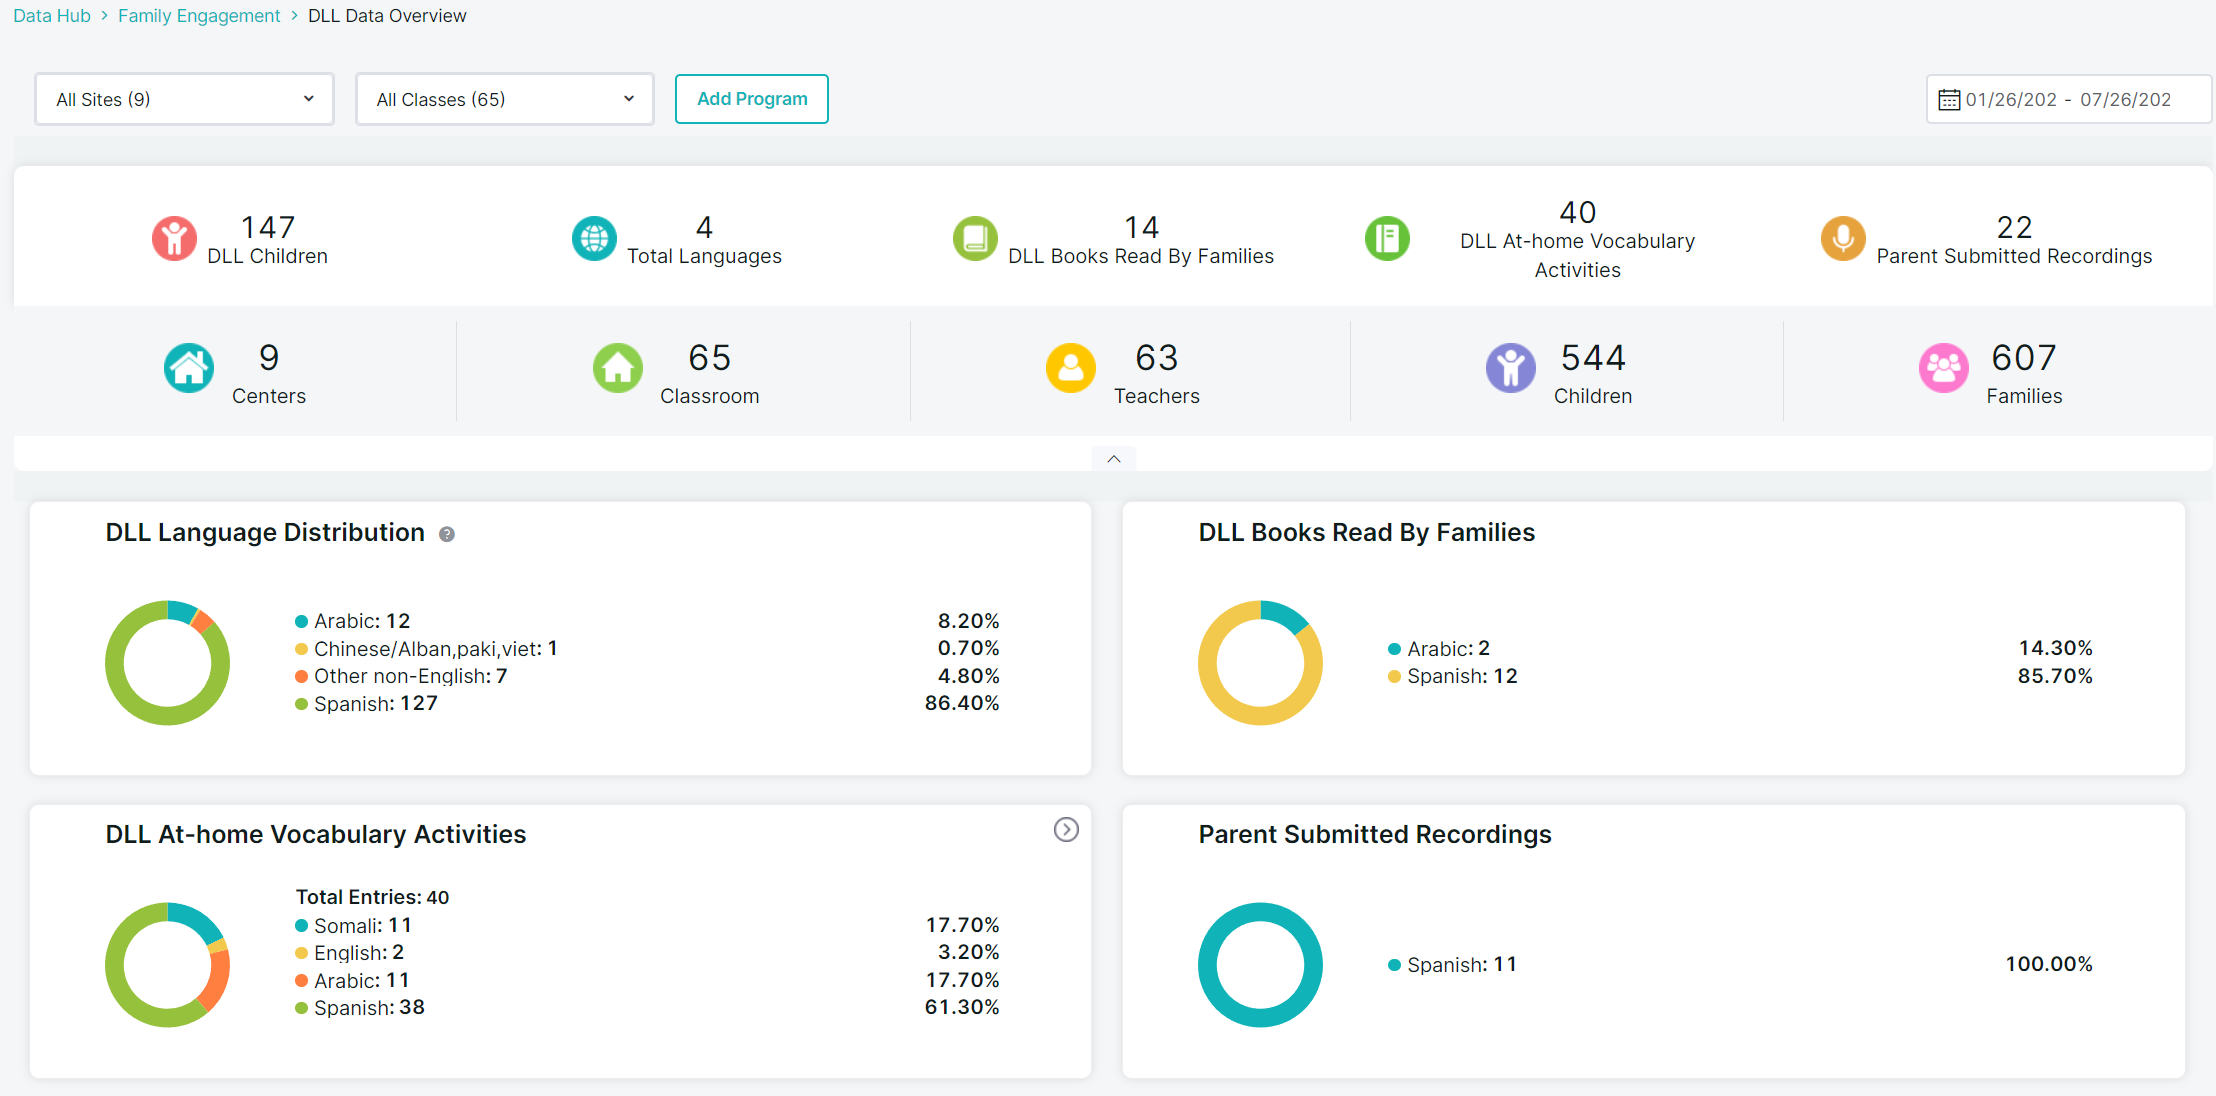Image resolution: width=2216 pixels, height=1096 pixels.
Task: Click the yellow Teachers person icon
Action: coord(1071,368)
